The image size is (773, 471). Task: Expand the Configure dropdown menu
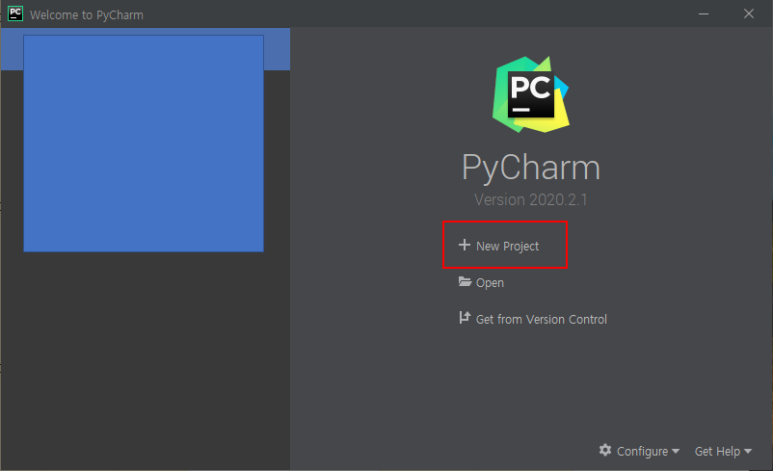[648, 451]
